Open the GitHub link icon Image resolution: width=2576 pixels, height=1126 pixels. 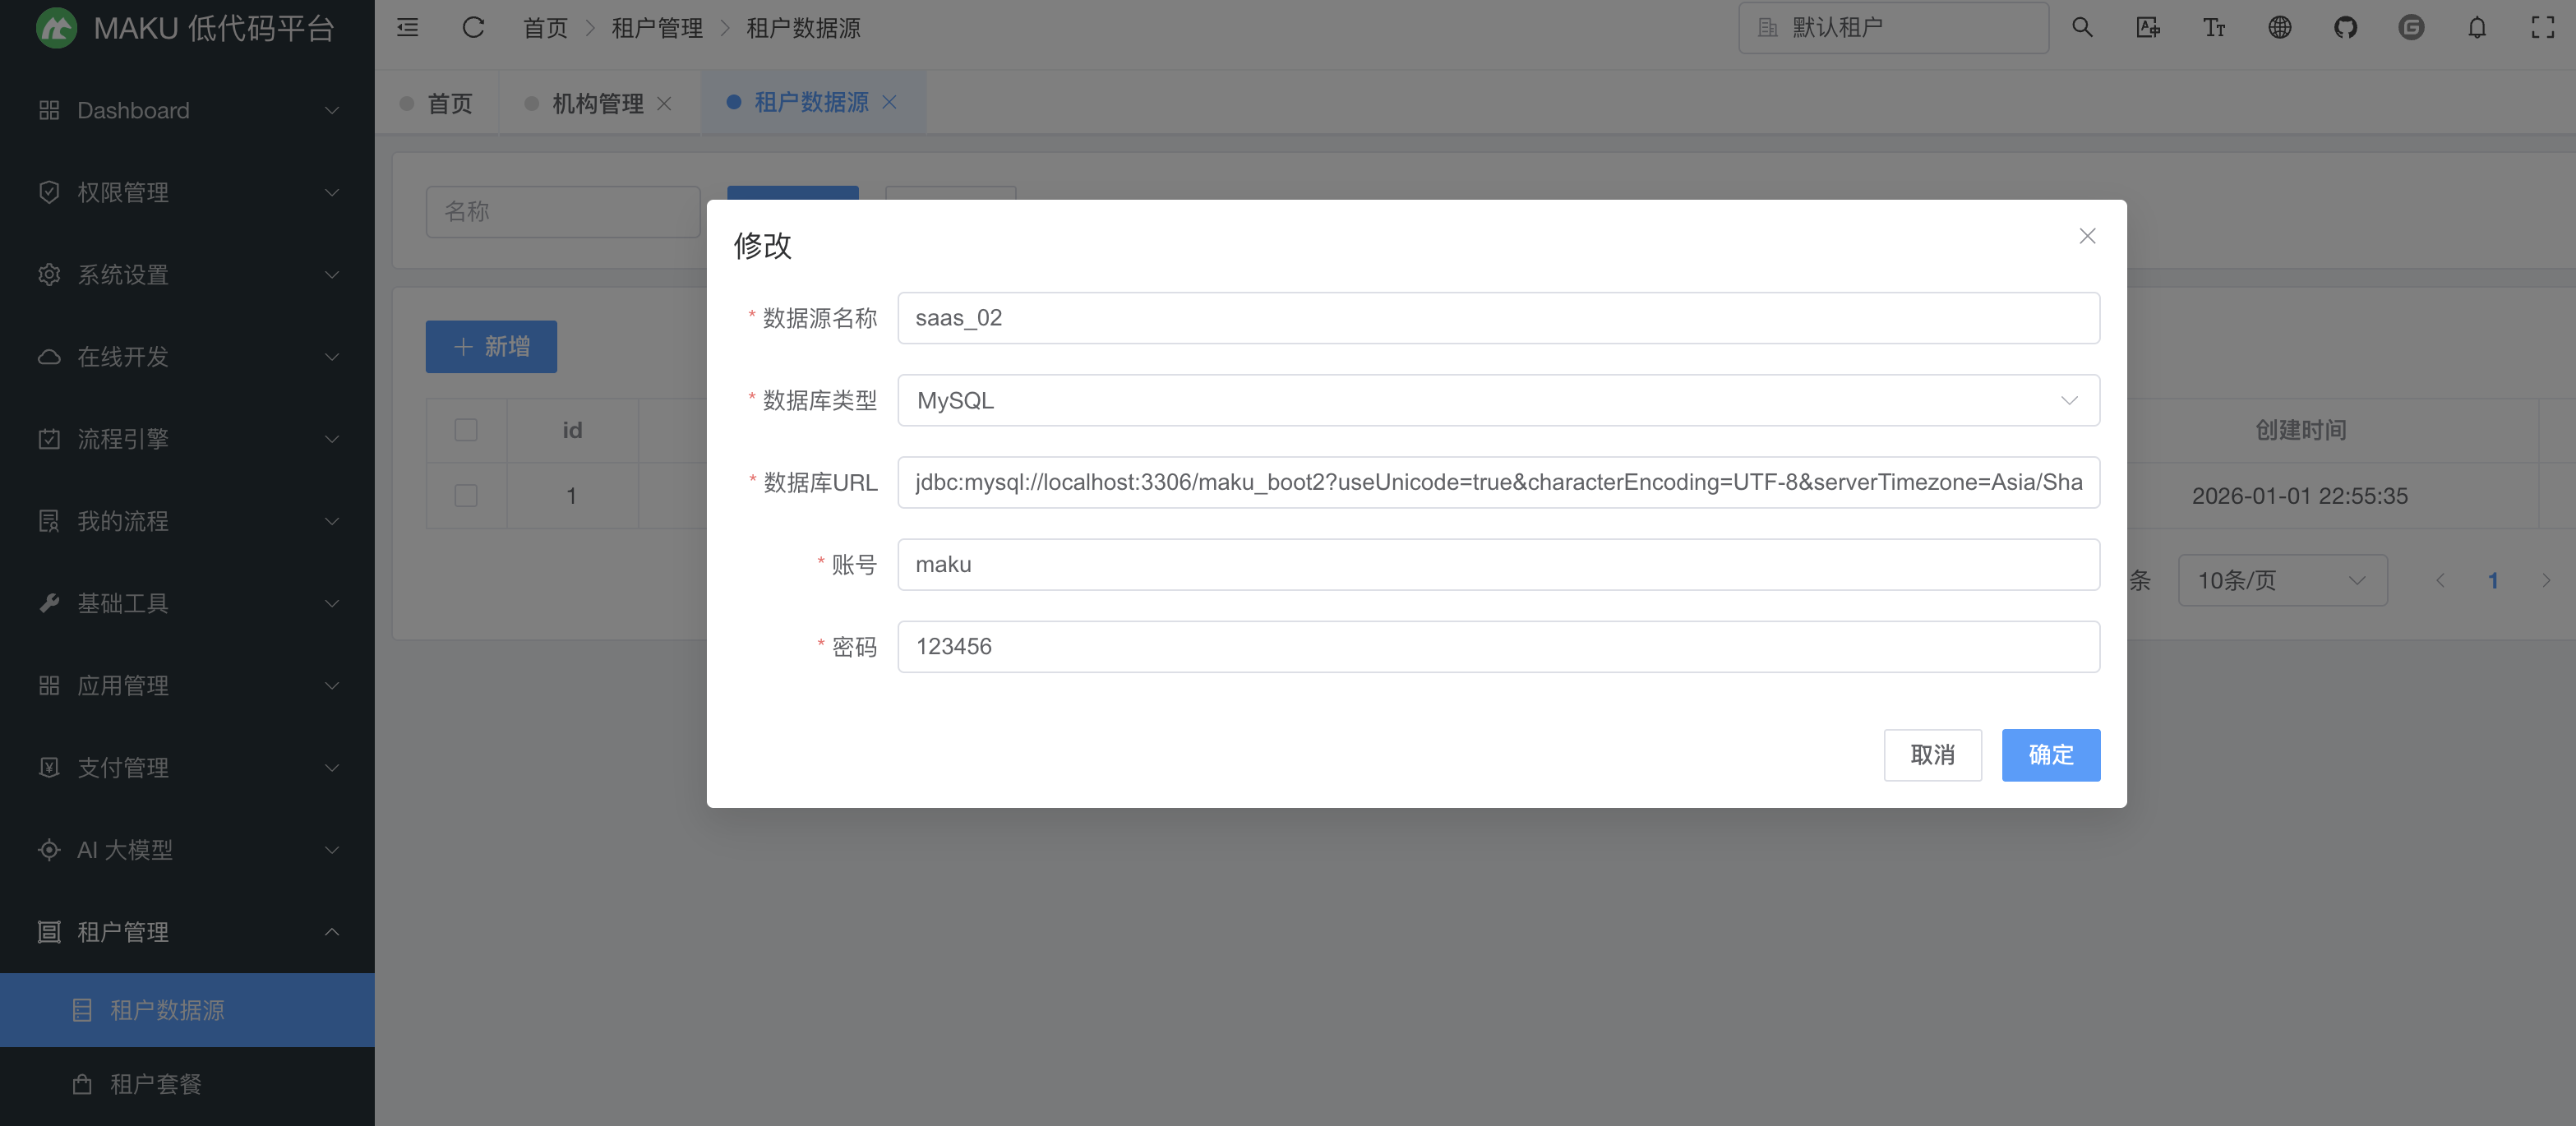coord(2345,28)
